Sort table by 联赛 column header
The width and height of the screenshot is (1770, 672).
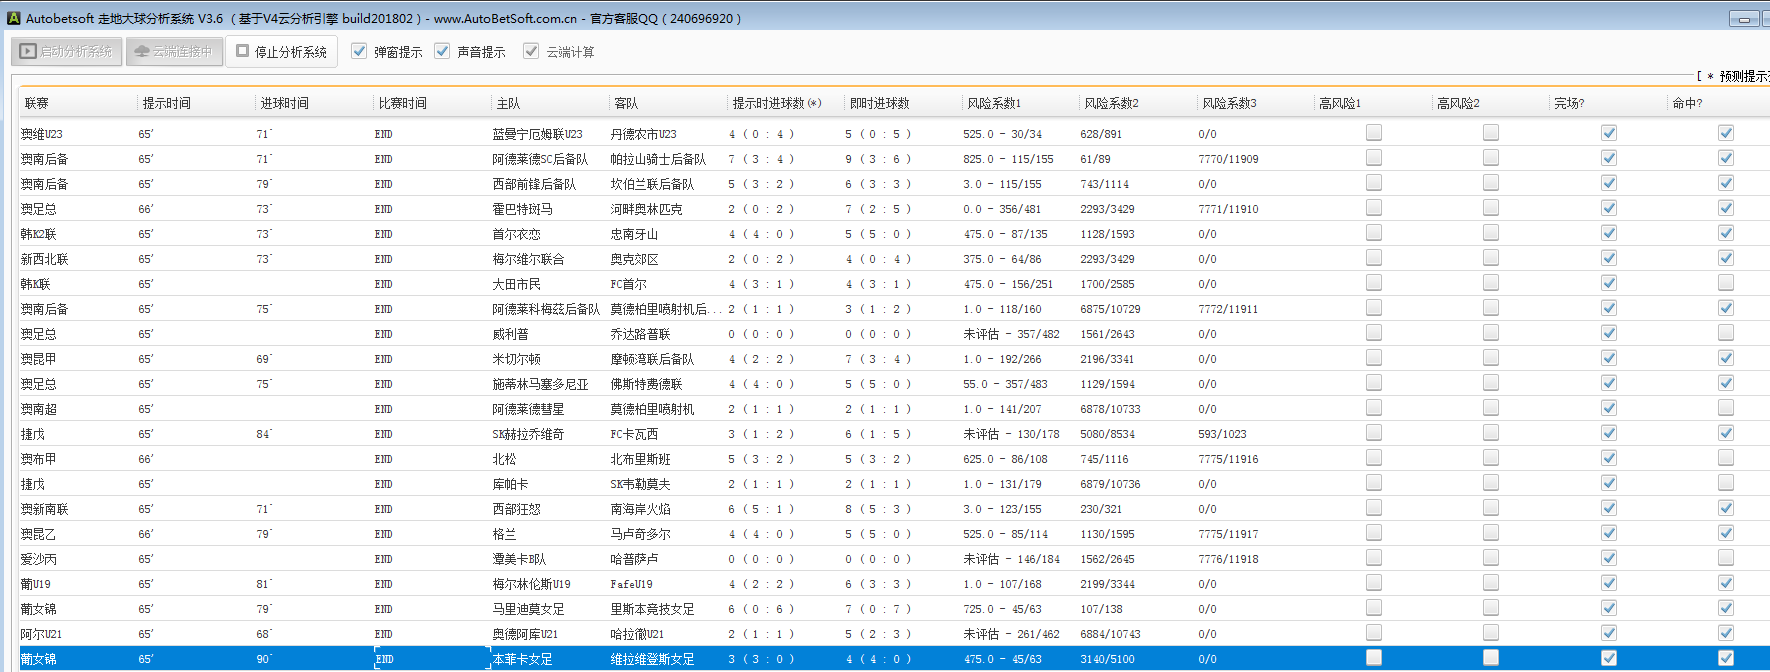[x=37, y=103]
